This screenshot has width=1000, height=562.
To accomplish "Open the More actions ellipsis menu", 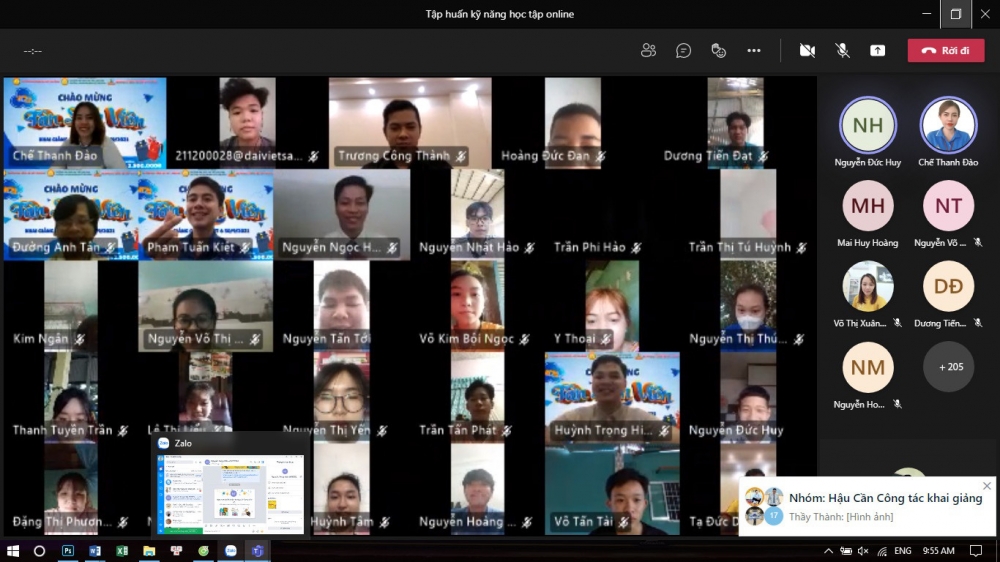I will [754, 51].
